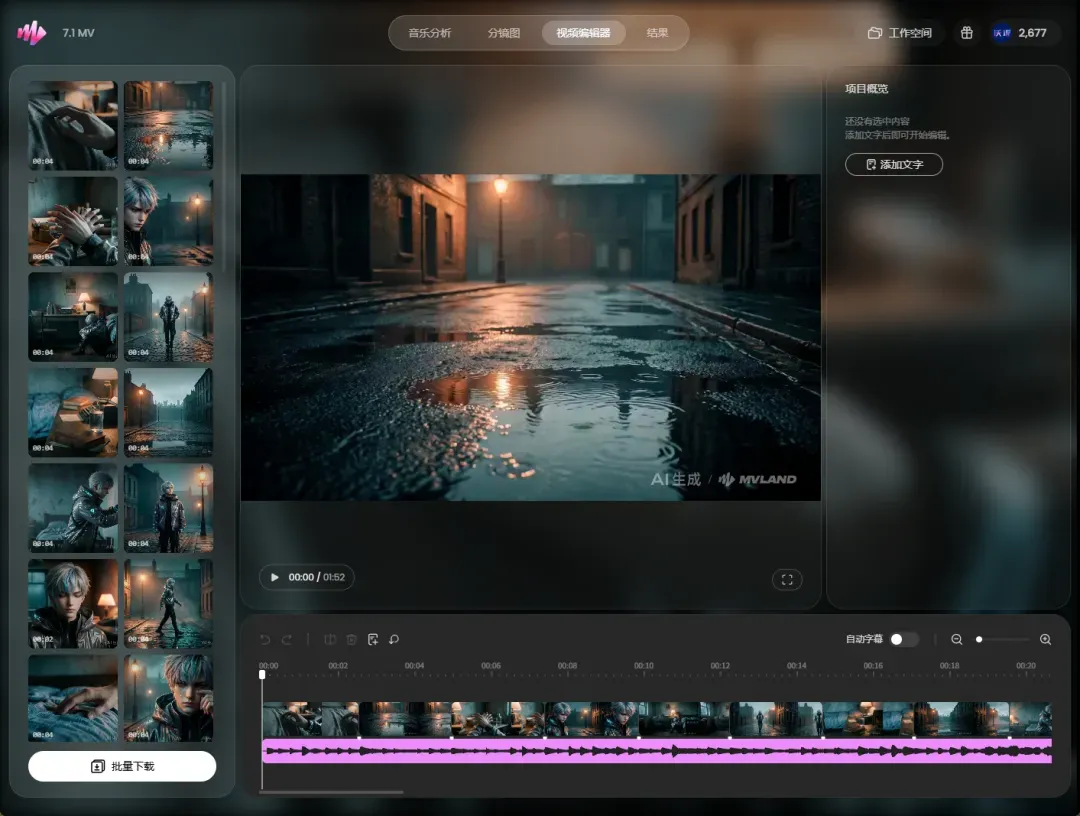This screenshot has height=816, width=1080.
Task: Click the undo arrow in timeline toolbar
Action: click(265, 640)
